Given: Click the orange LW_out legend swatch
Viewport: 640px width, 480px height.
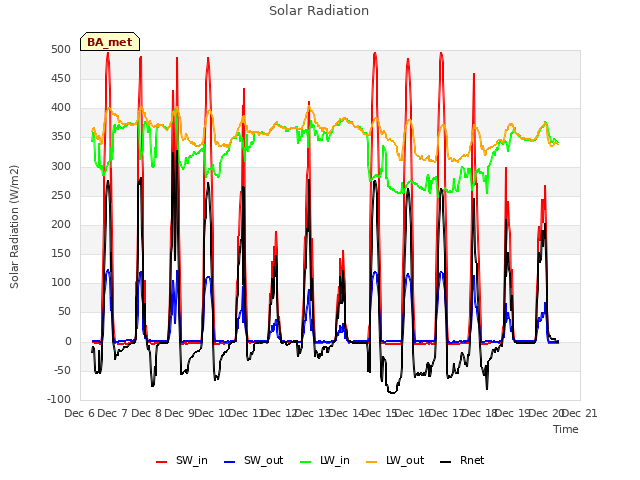Looking at the screenshot, I should tap(372, 462).
